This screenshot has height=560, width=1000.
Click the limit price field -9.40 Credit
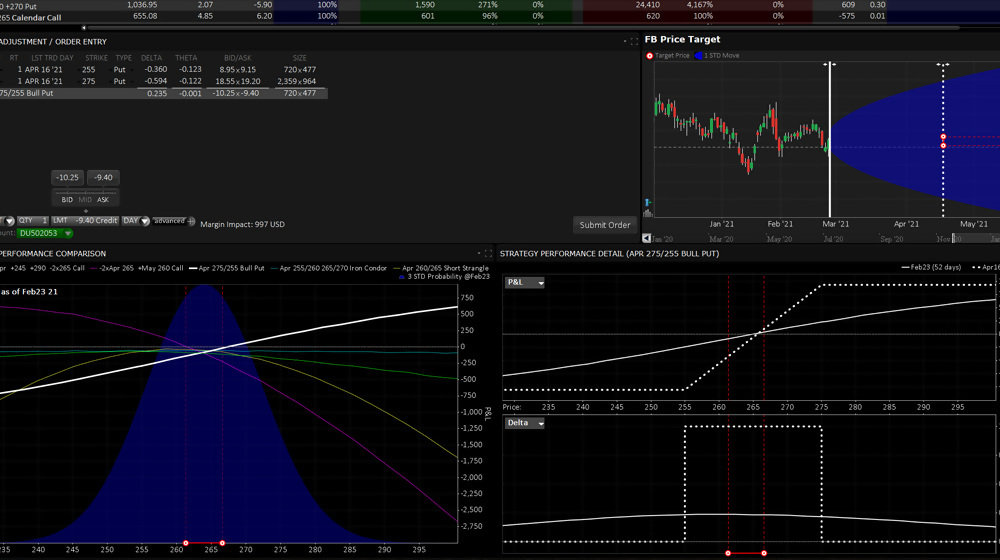(x=98, y=221)
